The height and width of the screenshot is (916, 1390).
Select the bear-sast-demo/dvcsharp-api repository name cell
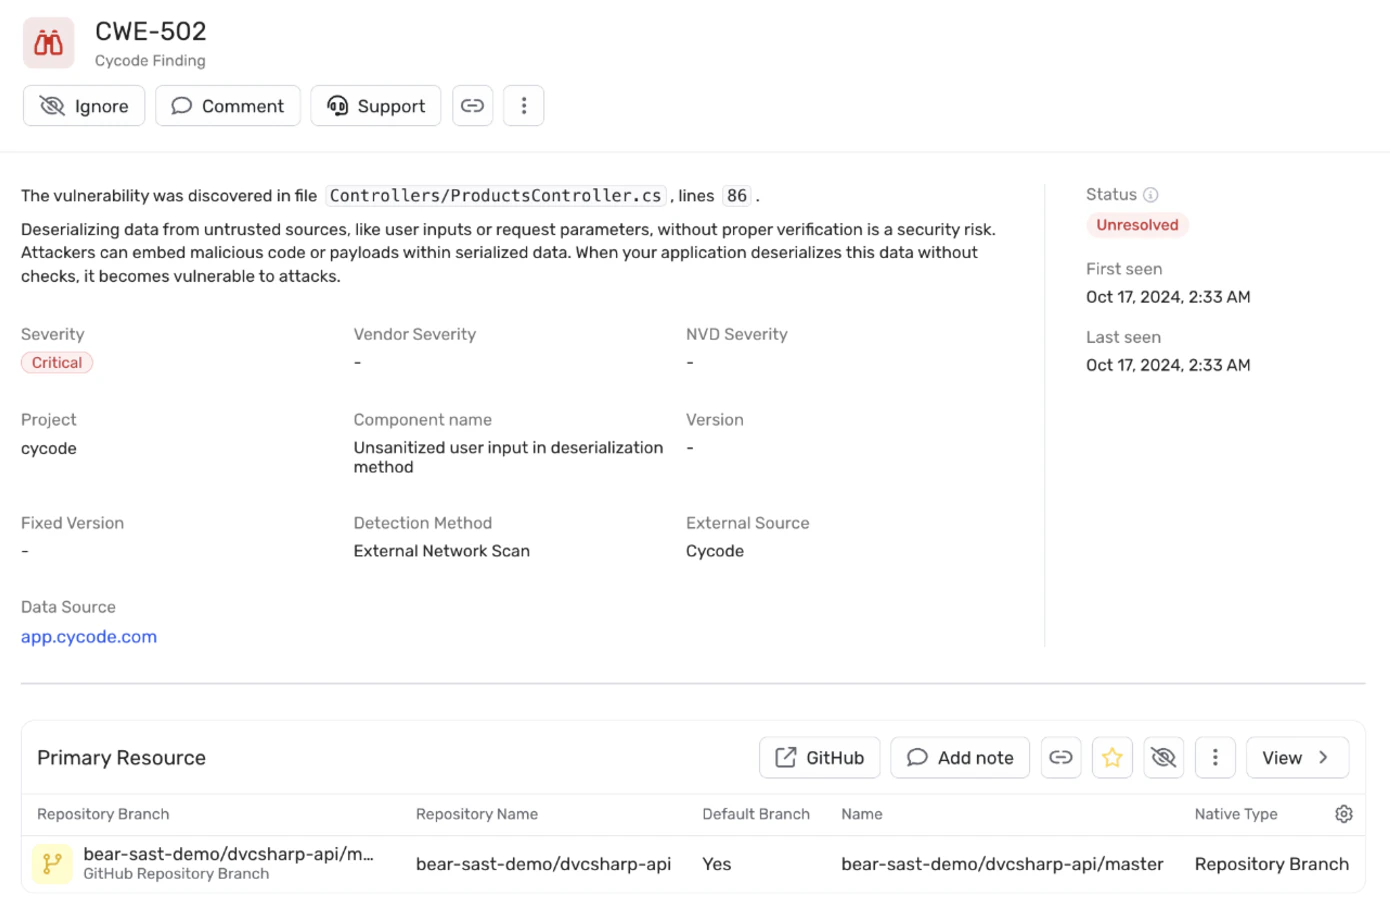pyautogui.click(x=543, y=864)
